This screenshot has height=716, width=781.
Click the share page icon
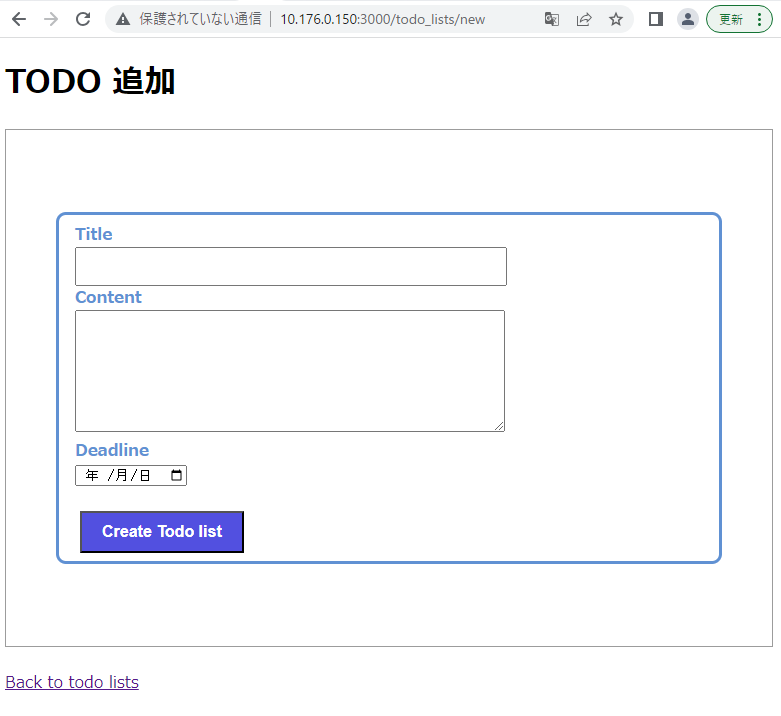584,19
